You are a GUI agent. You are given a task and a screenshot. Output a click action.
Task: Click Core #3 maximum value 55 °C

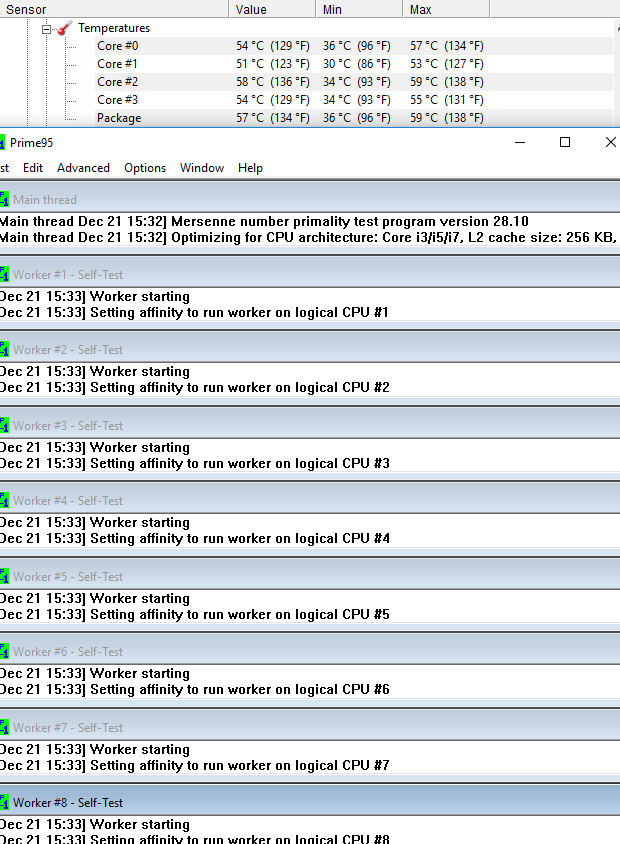(447, 100)
